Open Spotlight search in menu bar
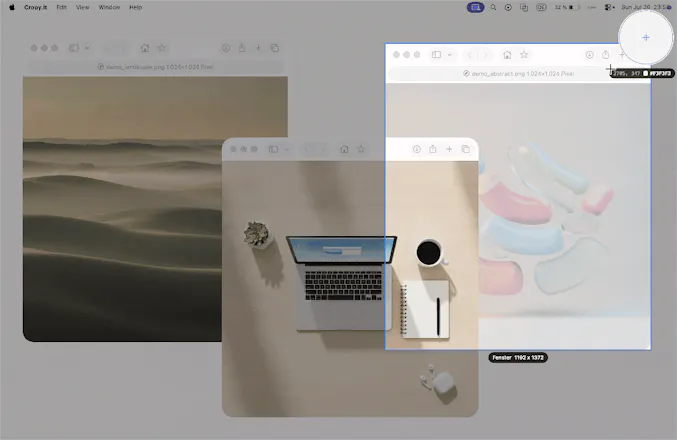The height and width of the screenshot is (440, 677). click(493, 7)
